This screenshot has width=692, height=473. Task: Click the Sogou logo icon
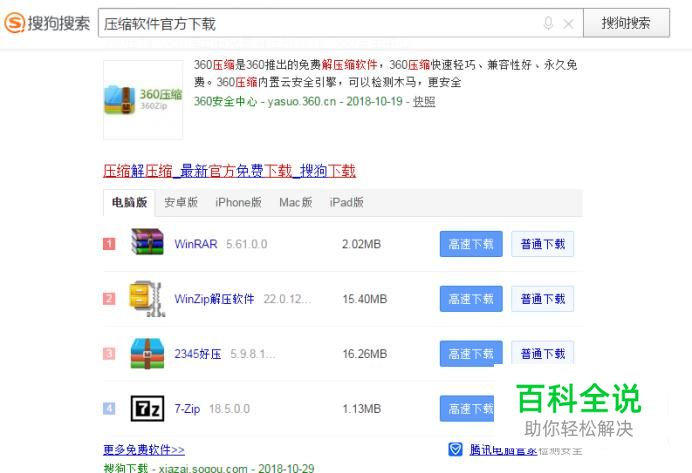[14, 23]
